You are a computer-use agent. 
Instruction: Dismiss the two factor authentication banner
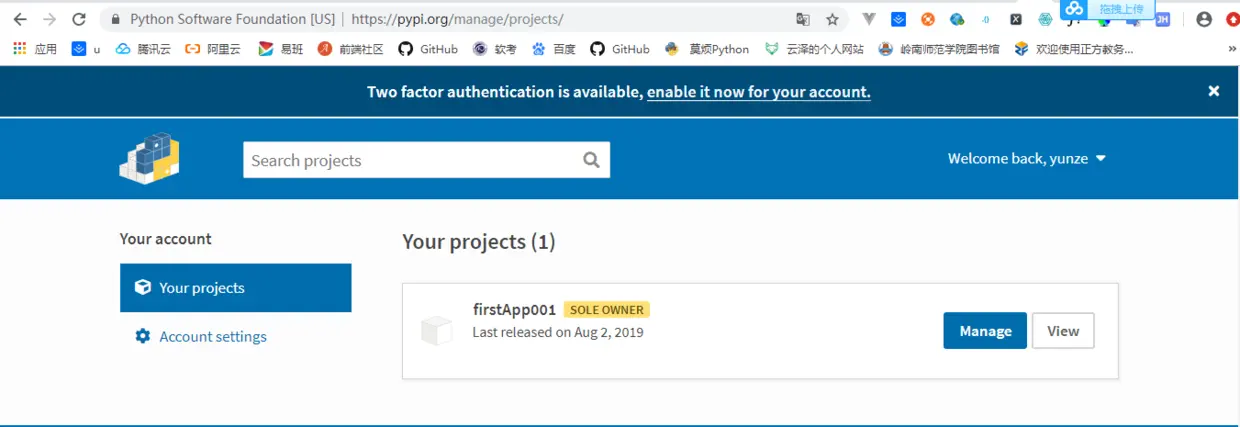pyautogui.click(x=1214, y=91)
